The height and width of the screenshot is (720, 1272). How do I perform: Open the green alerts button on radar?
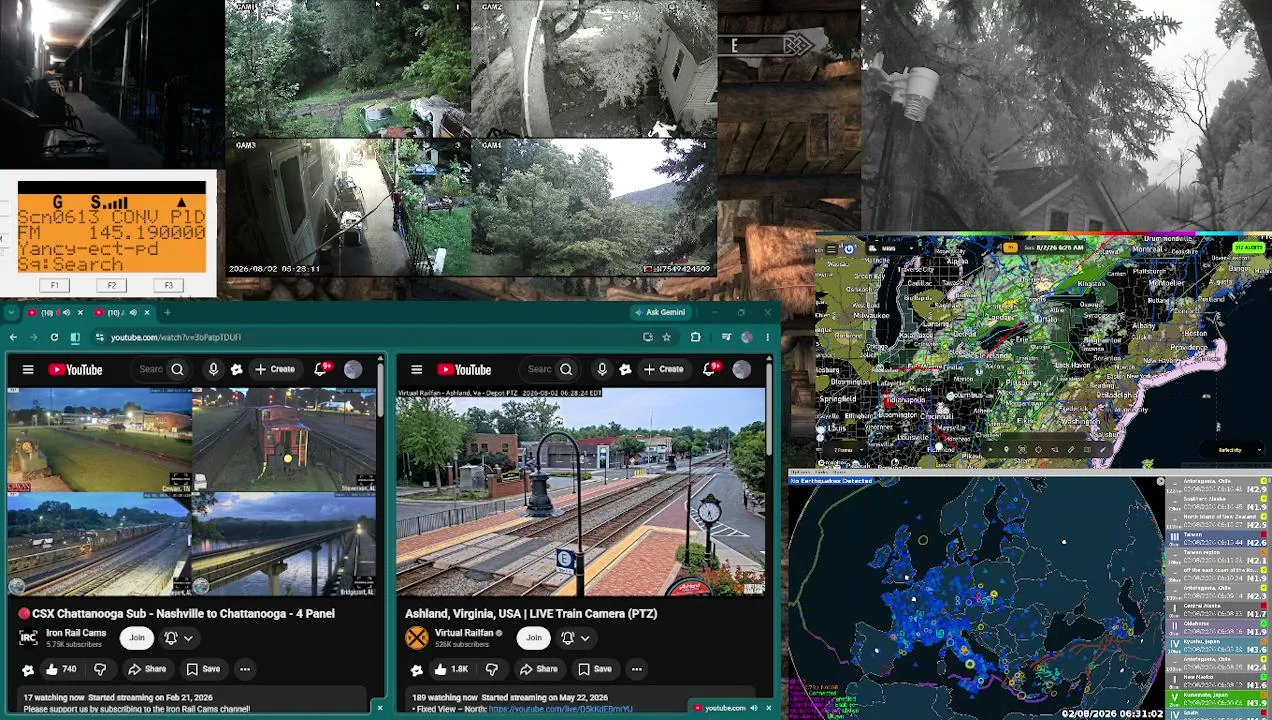[x=1250, y=248]
